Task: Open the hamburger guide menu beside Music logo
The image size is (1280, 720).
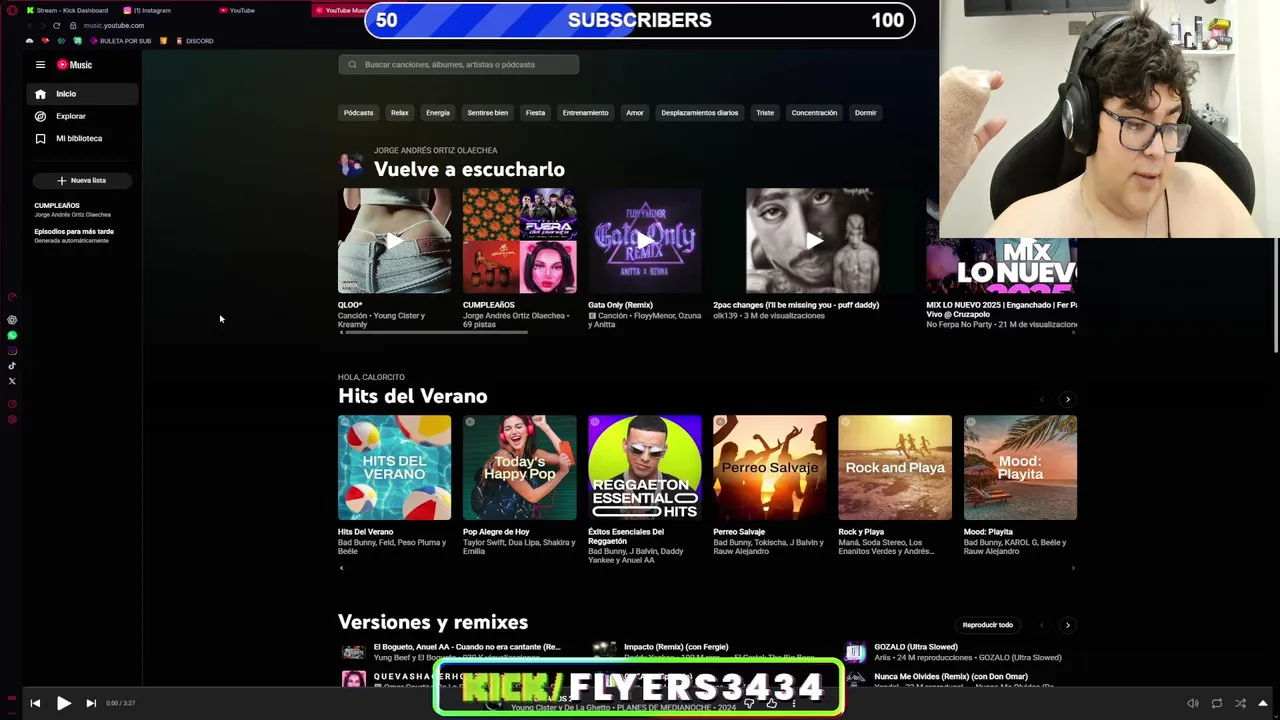Action: click(x=40, y=65)
